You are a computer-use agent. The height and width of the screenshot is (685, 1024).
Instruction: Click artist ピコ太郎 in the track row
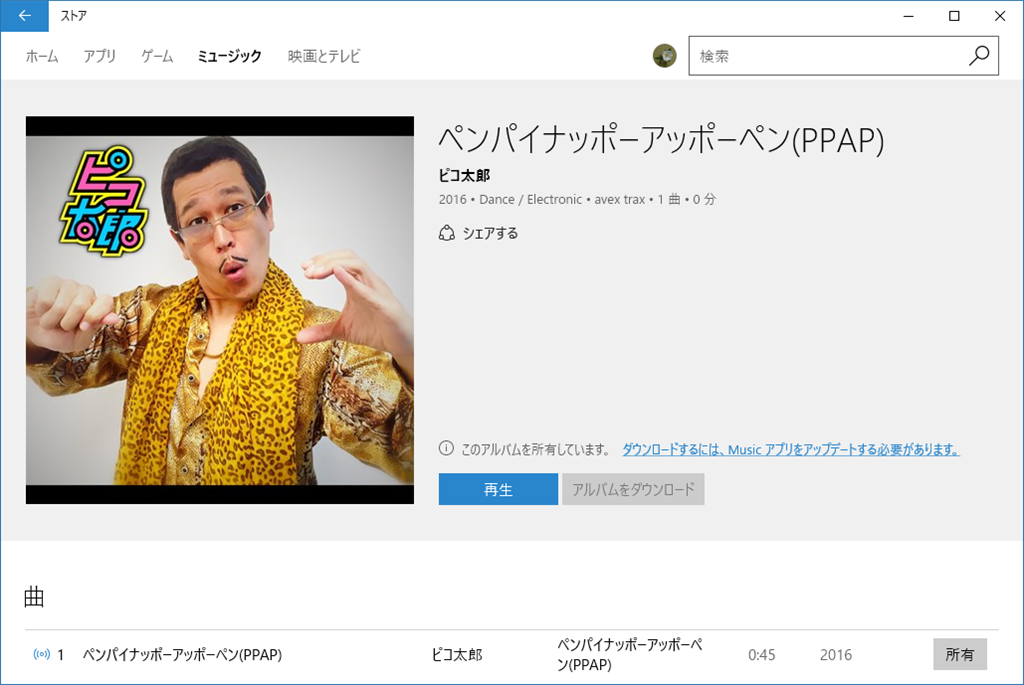coord(457,654)
